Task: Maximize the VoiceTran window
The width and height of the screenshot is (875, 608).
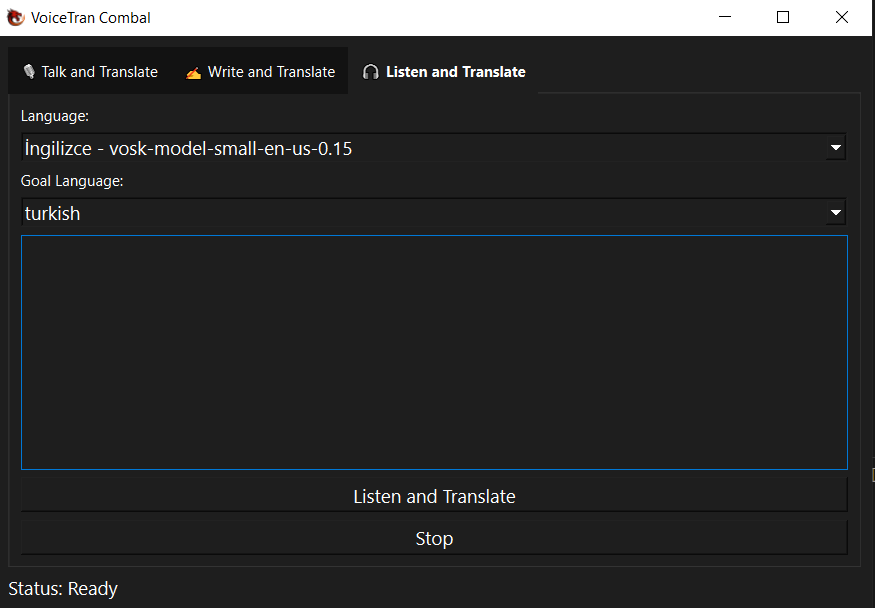Action: [x=783, y=17]
